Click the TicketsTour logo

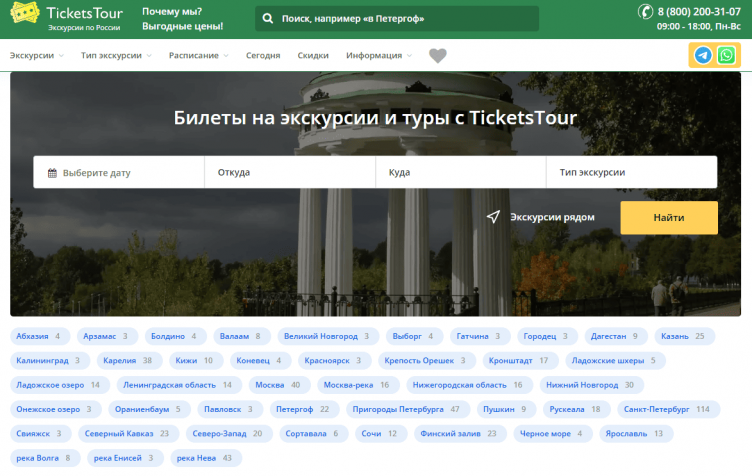66,17
